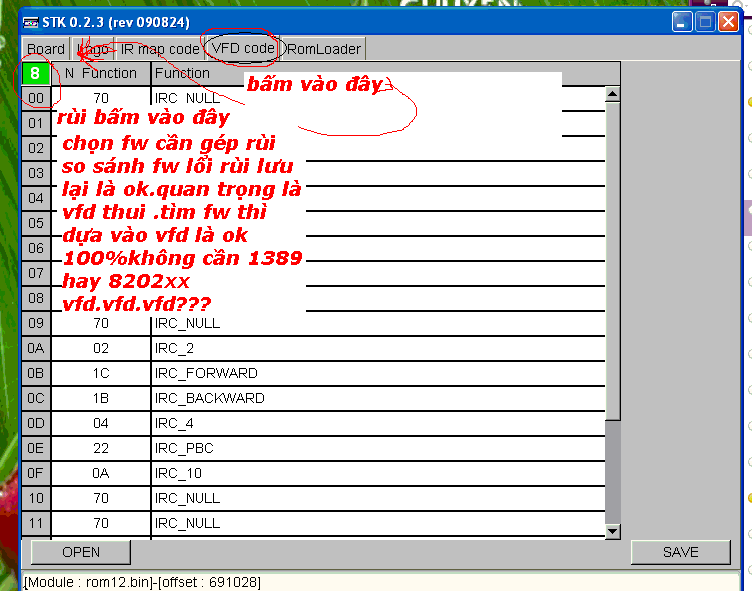This screenshot has width=752, height=591.
Task: Click the IRC_PBC function cell
Action: 378,448
